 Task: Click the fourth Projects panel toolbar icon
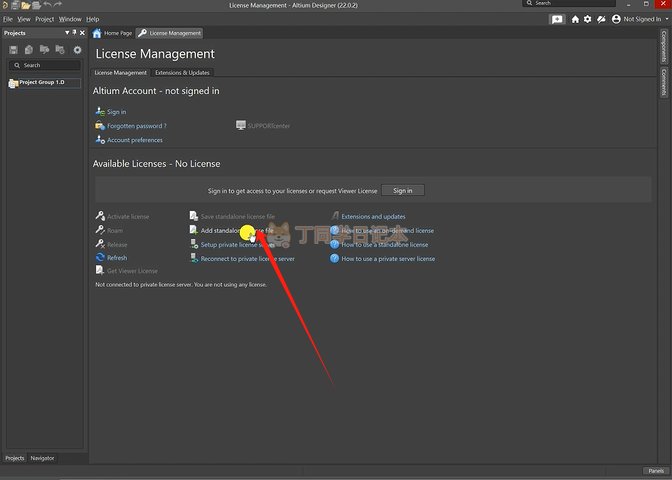pyautogui.click(x=60, y=50)
